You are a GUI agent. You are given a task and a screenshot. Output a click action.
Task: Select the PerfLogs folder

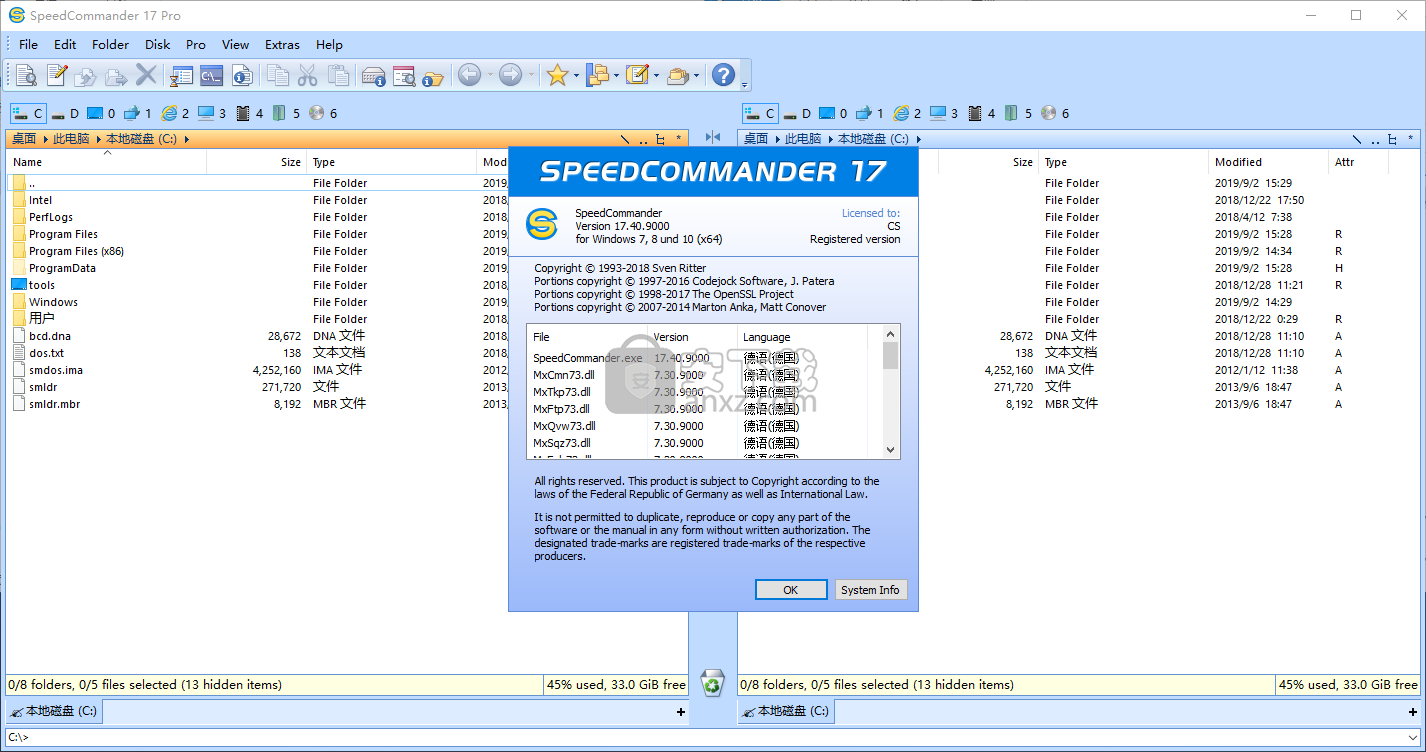coord(51,217)
